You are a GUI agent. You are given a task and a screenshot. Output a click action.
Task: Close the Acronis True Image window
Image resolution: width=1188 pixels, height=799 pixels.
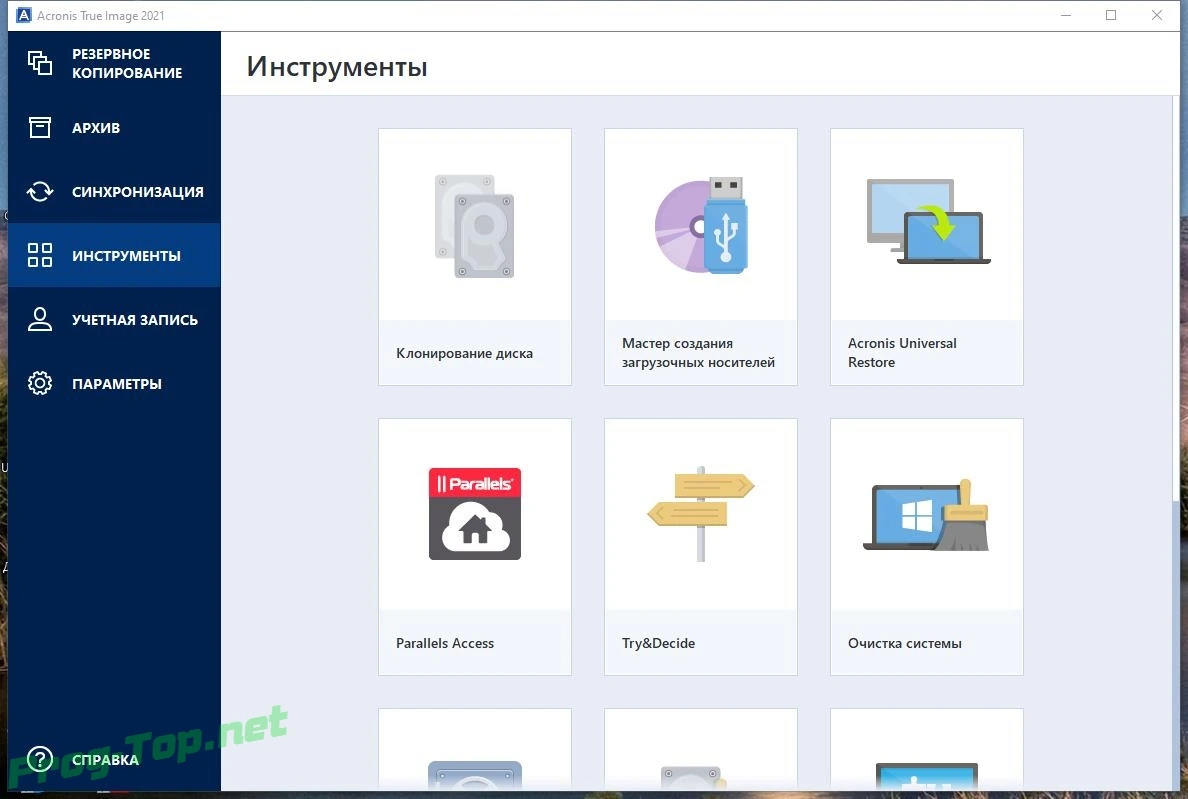[1157, 15]
